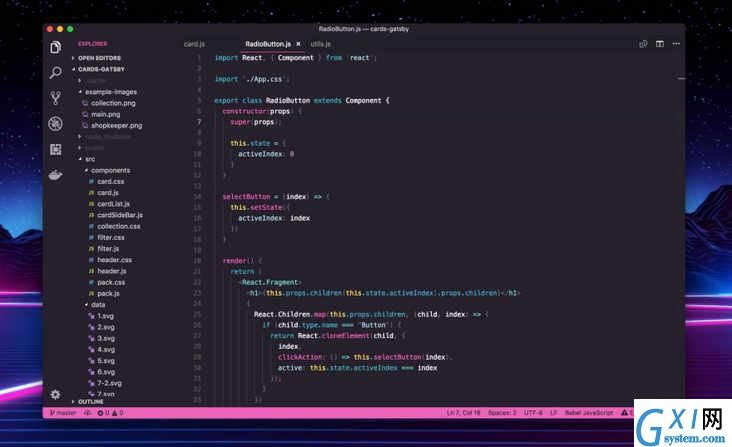Open the Source Control view

click(x=56, y=98)
